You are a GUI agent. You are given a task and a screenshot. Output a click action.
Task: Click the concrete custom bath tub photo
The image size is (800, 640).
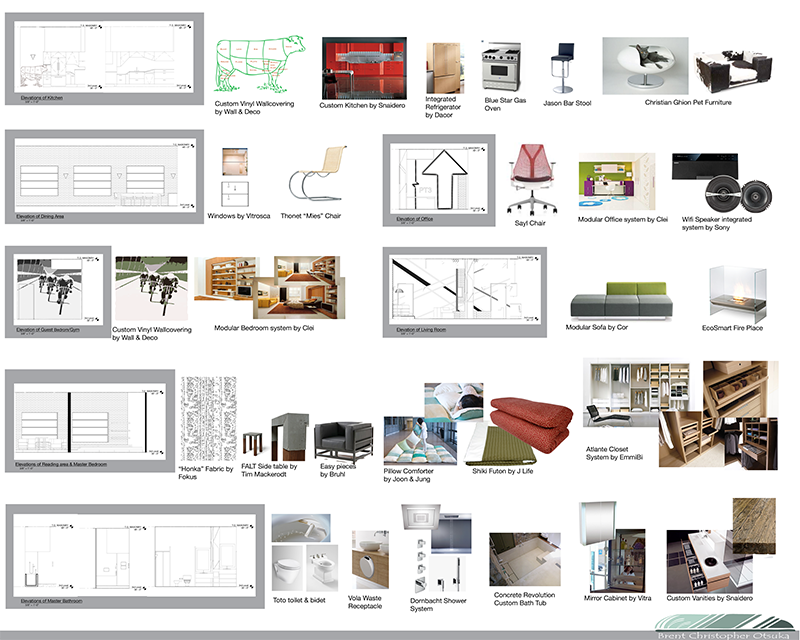pyautogui.click(x=525, y=559)
